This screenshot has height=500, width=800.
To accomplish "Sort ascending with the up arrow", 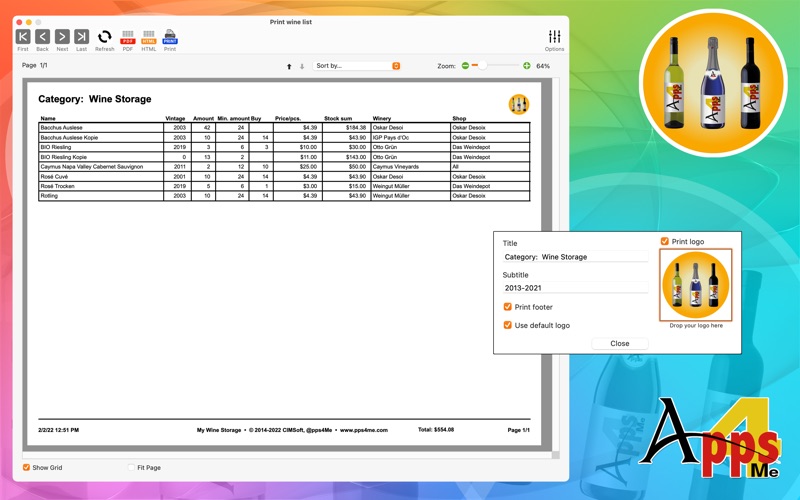I will click(x=289, y=66).
